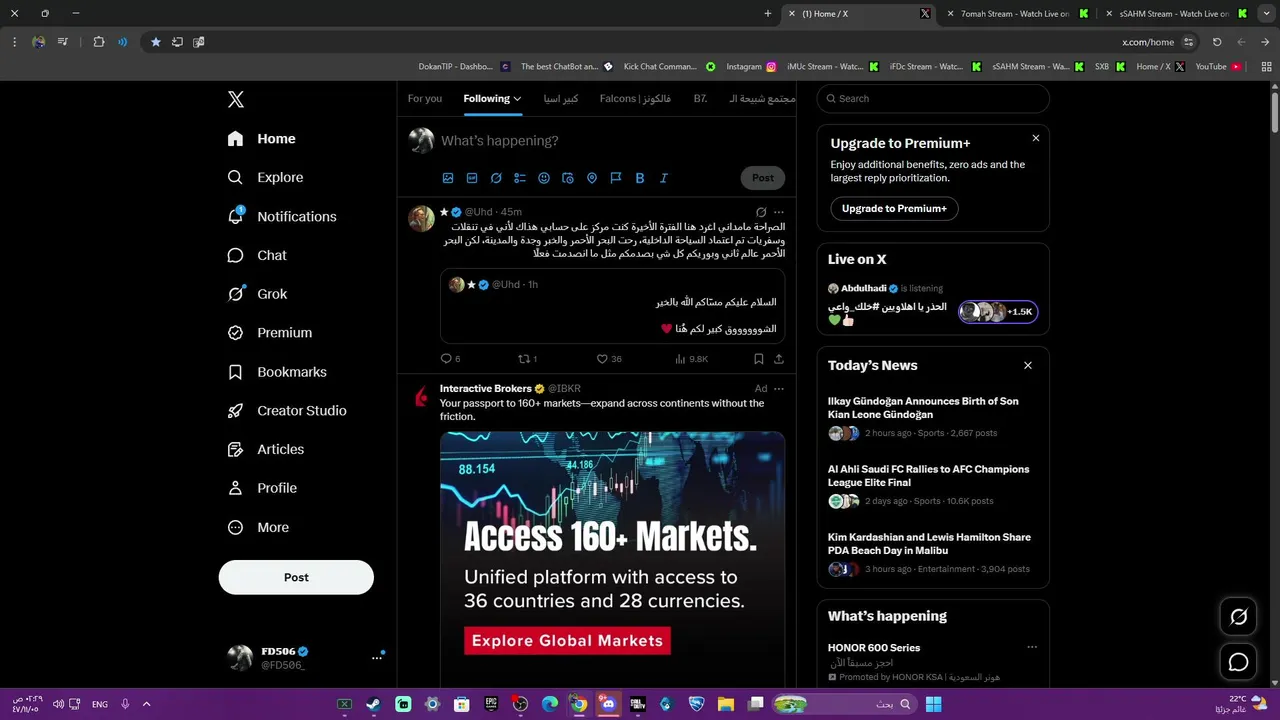
Task: Switch to the Falcons timeline tab
Action: click(635, 98)
